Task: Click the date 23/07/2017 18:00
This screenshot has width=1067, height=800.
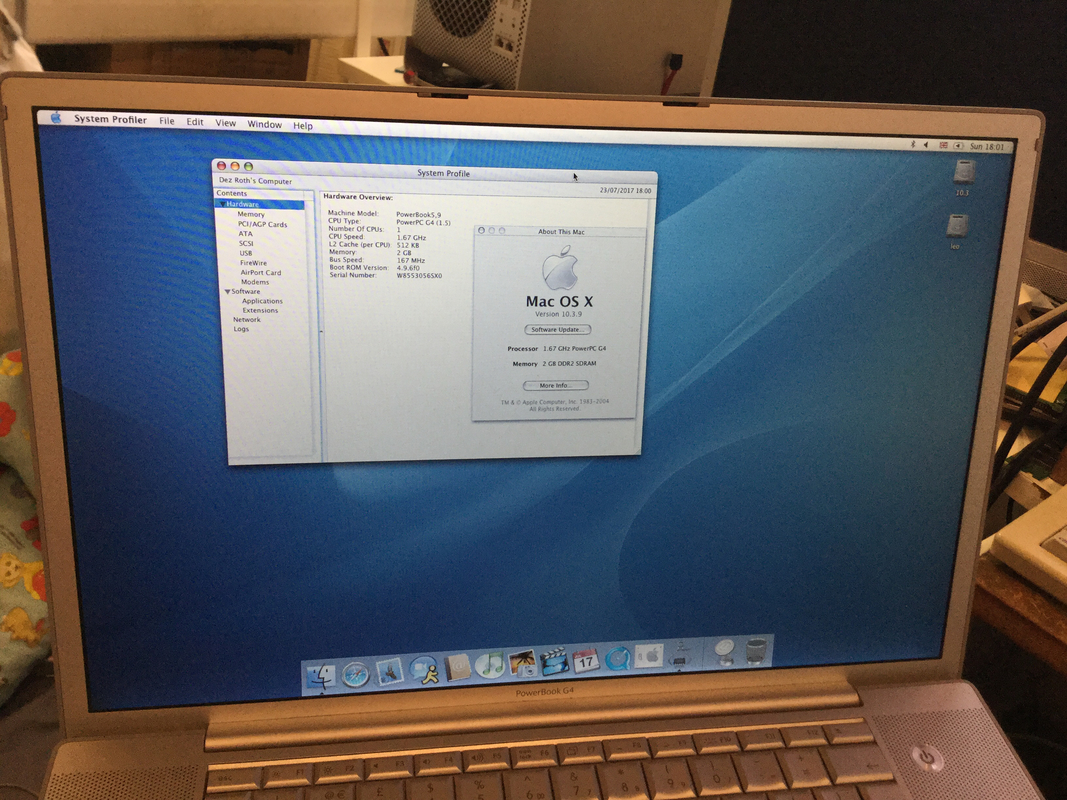Action: [625, 190]
